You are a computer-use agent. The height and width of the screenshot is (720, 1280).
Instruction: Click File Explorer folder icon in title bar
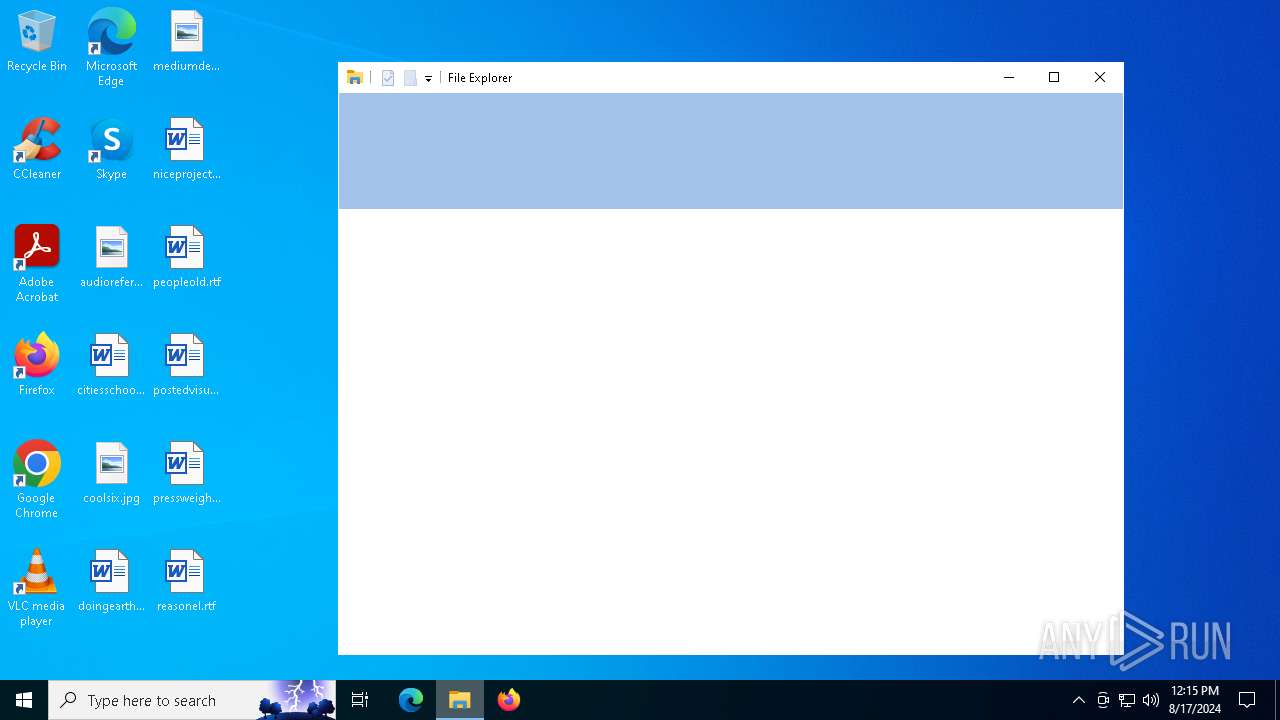coord(355,78)
